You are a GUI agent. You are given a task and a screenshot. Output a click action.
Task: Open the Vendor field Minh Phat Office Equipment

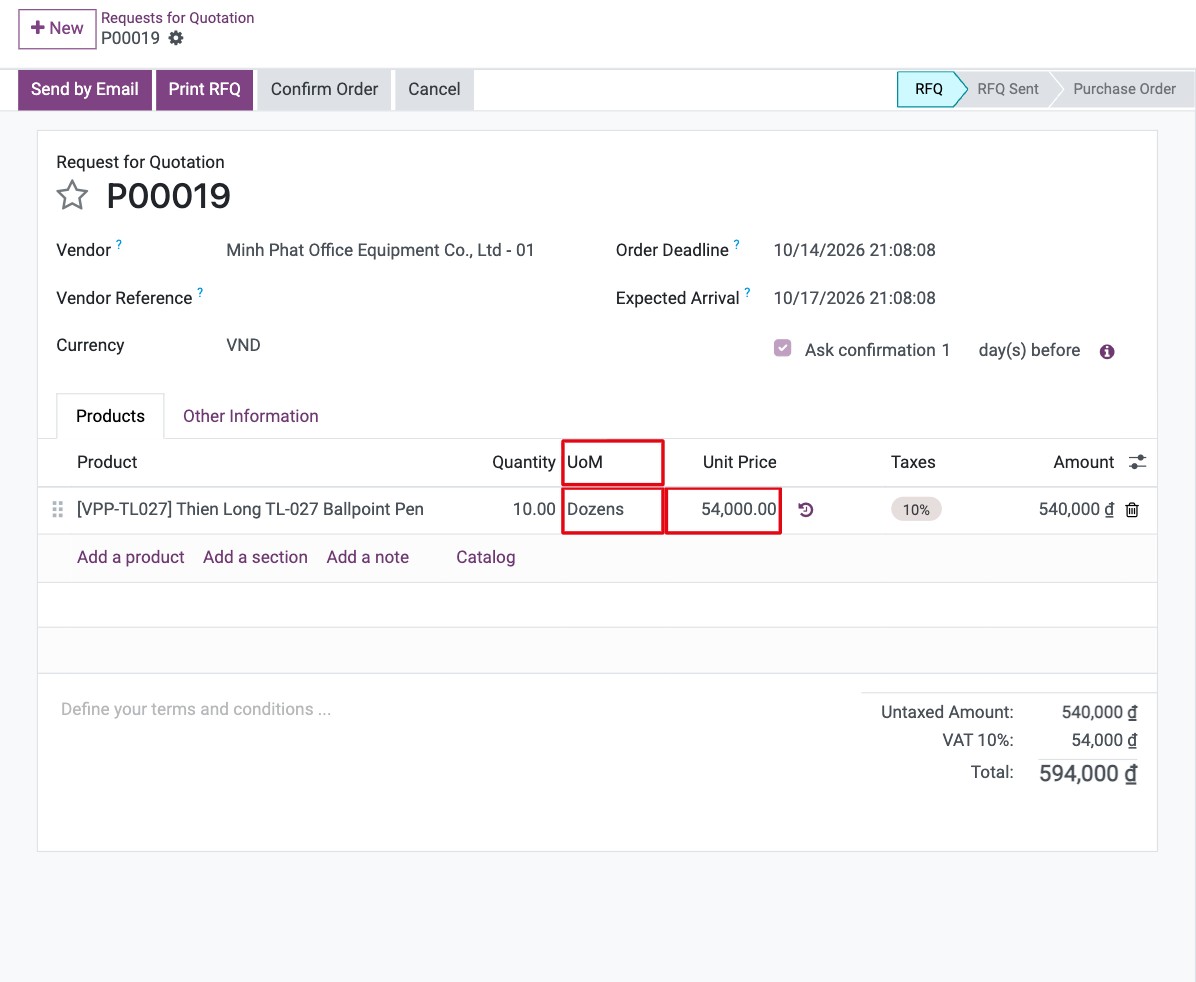point(380,250)
